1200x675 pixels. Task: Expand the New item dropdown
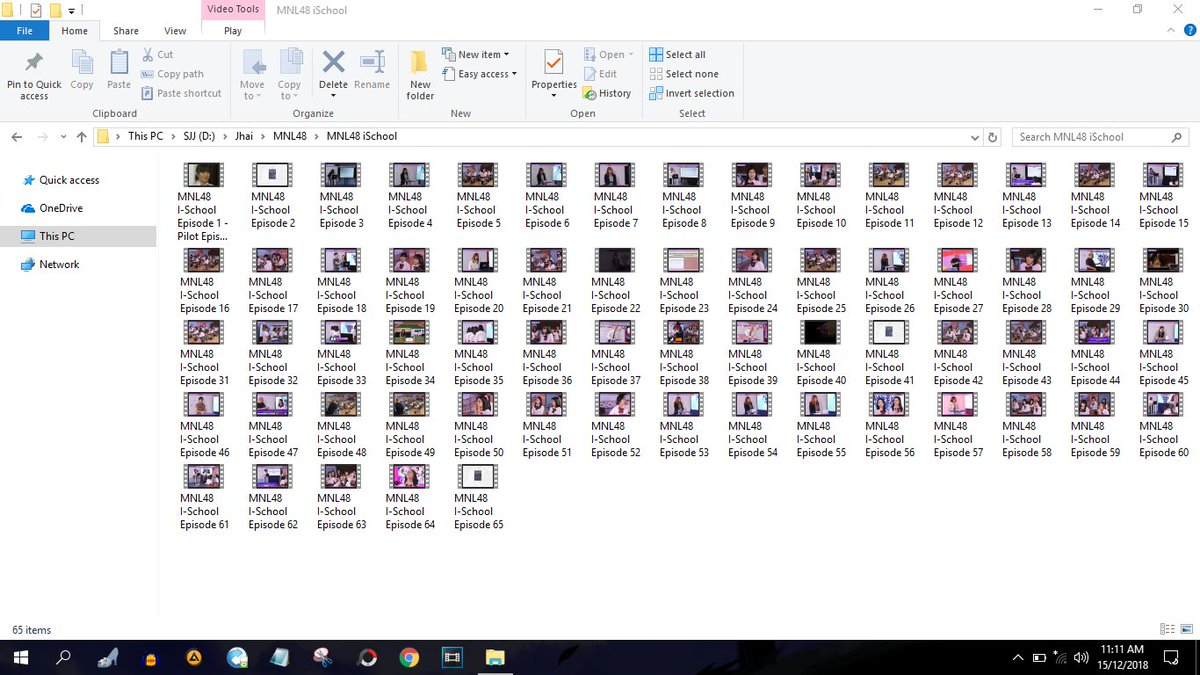[476, 55]
